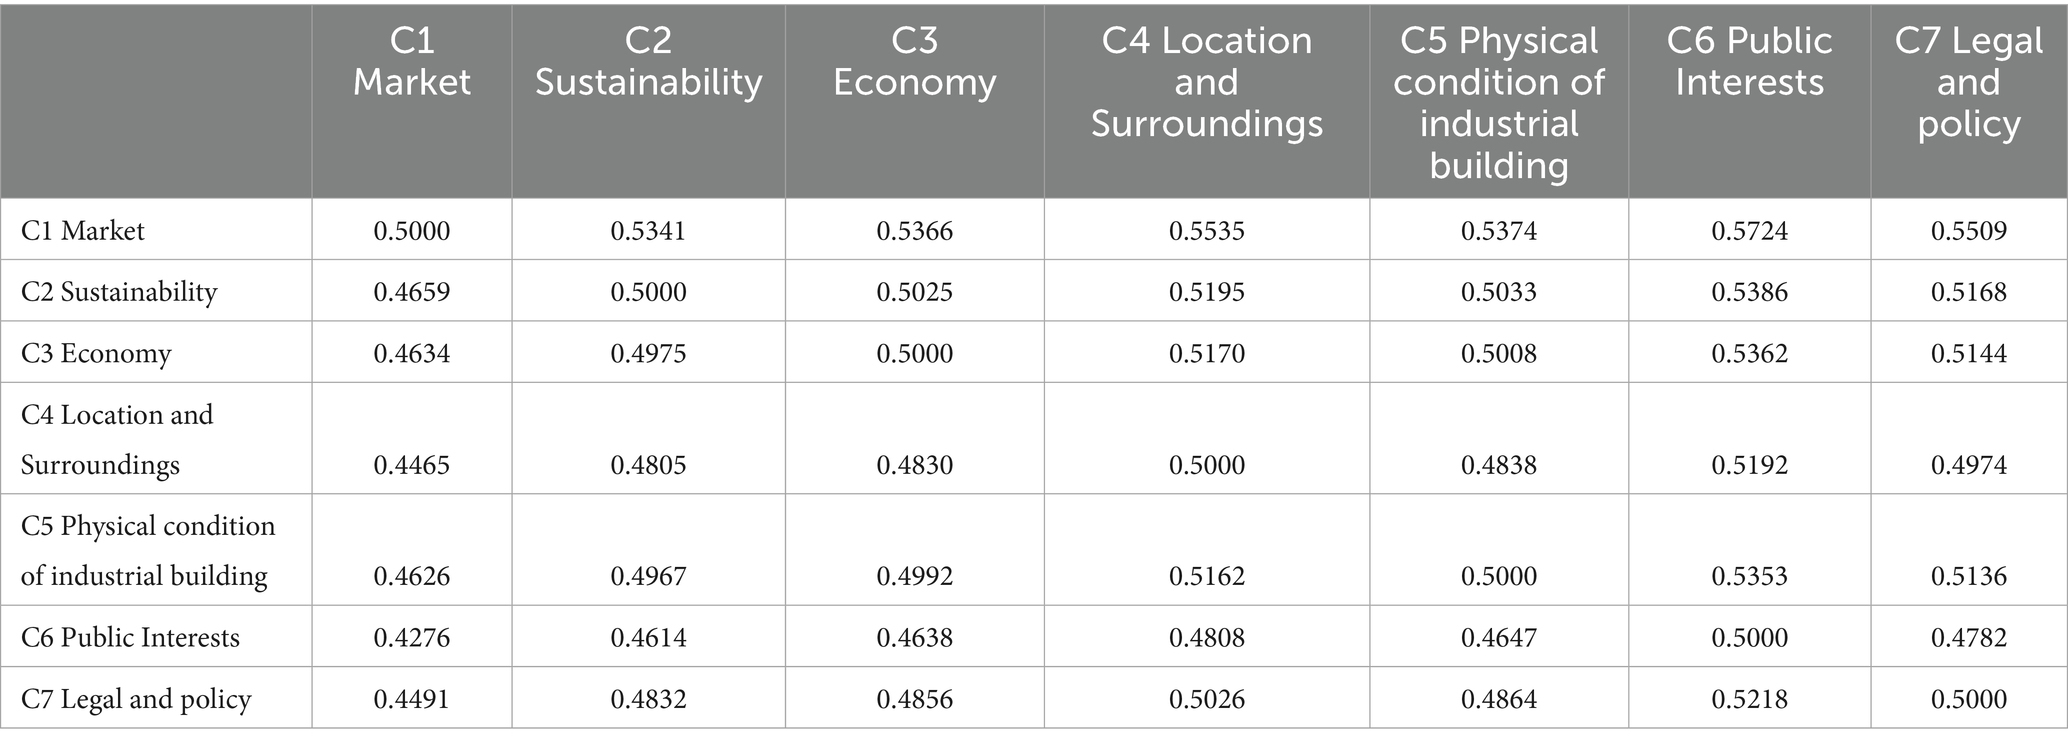The image size is (2068, 746).
Task: Select the C4 Location and Surroundings header
Action: pyautogui.click(x=1206, y=82)
